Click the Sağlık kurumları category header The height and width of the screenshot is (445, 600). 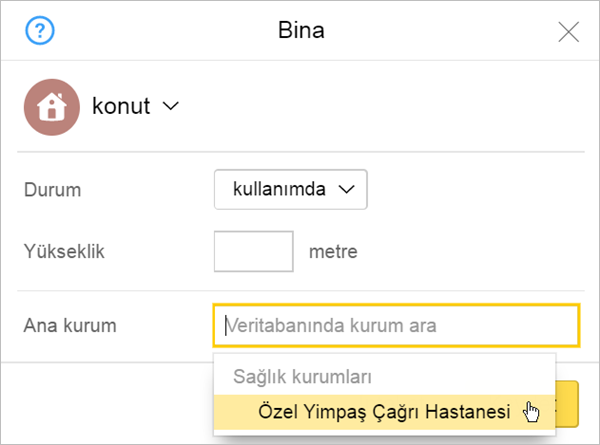[x=302, y=377]
